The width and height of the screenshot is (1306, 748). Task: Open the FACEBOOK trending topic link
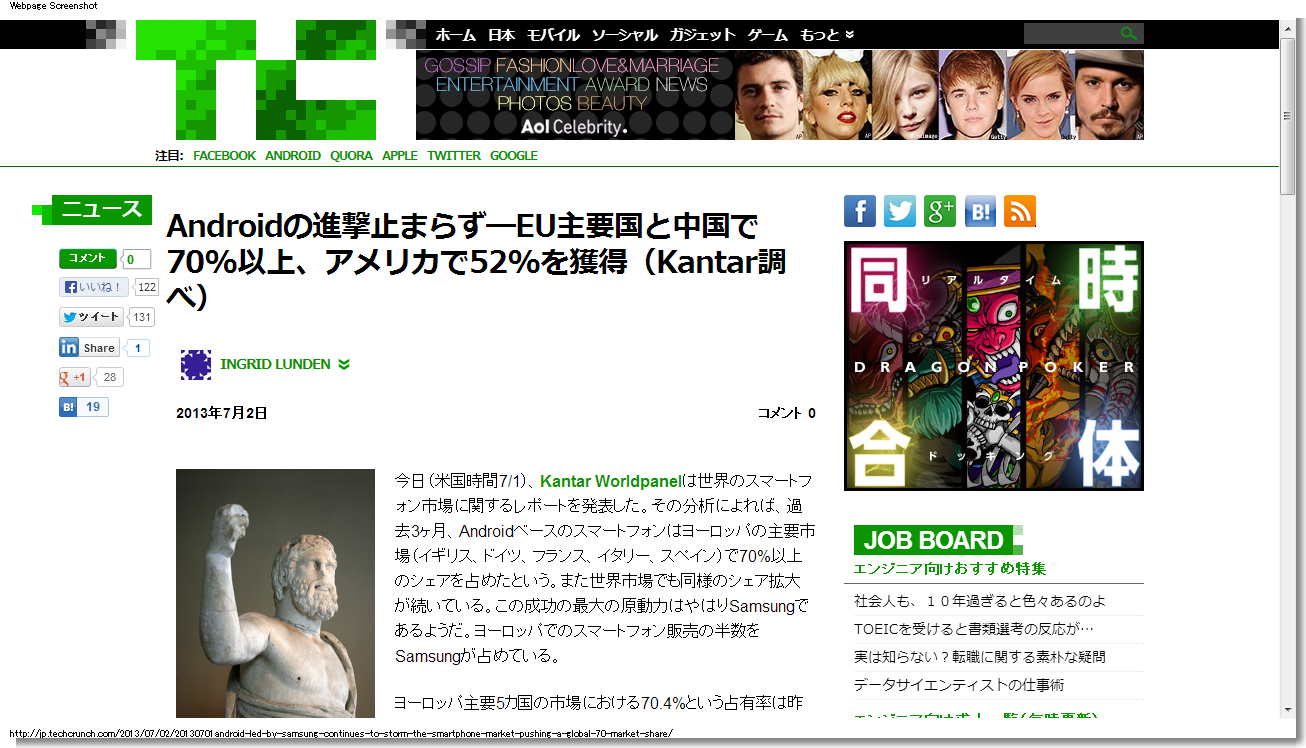tap(224, 155)
